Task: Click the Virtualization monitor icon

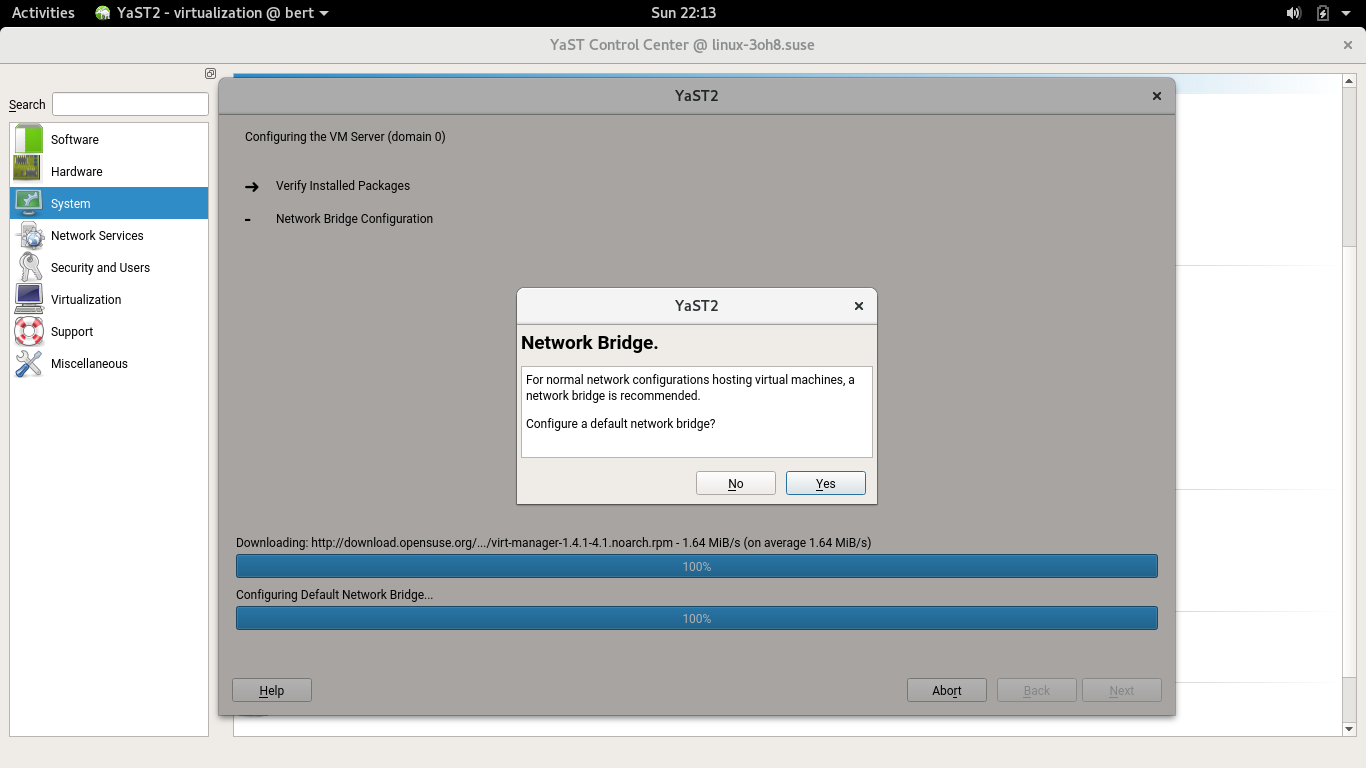Action: [29, 299]
